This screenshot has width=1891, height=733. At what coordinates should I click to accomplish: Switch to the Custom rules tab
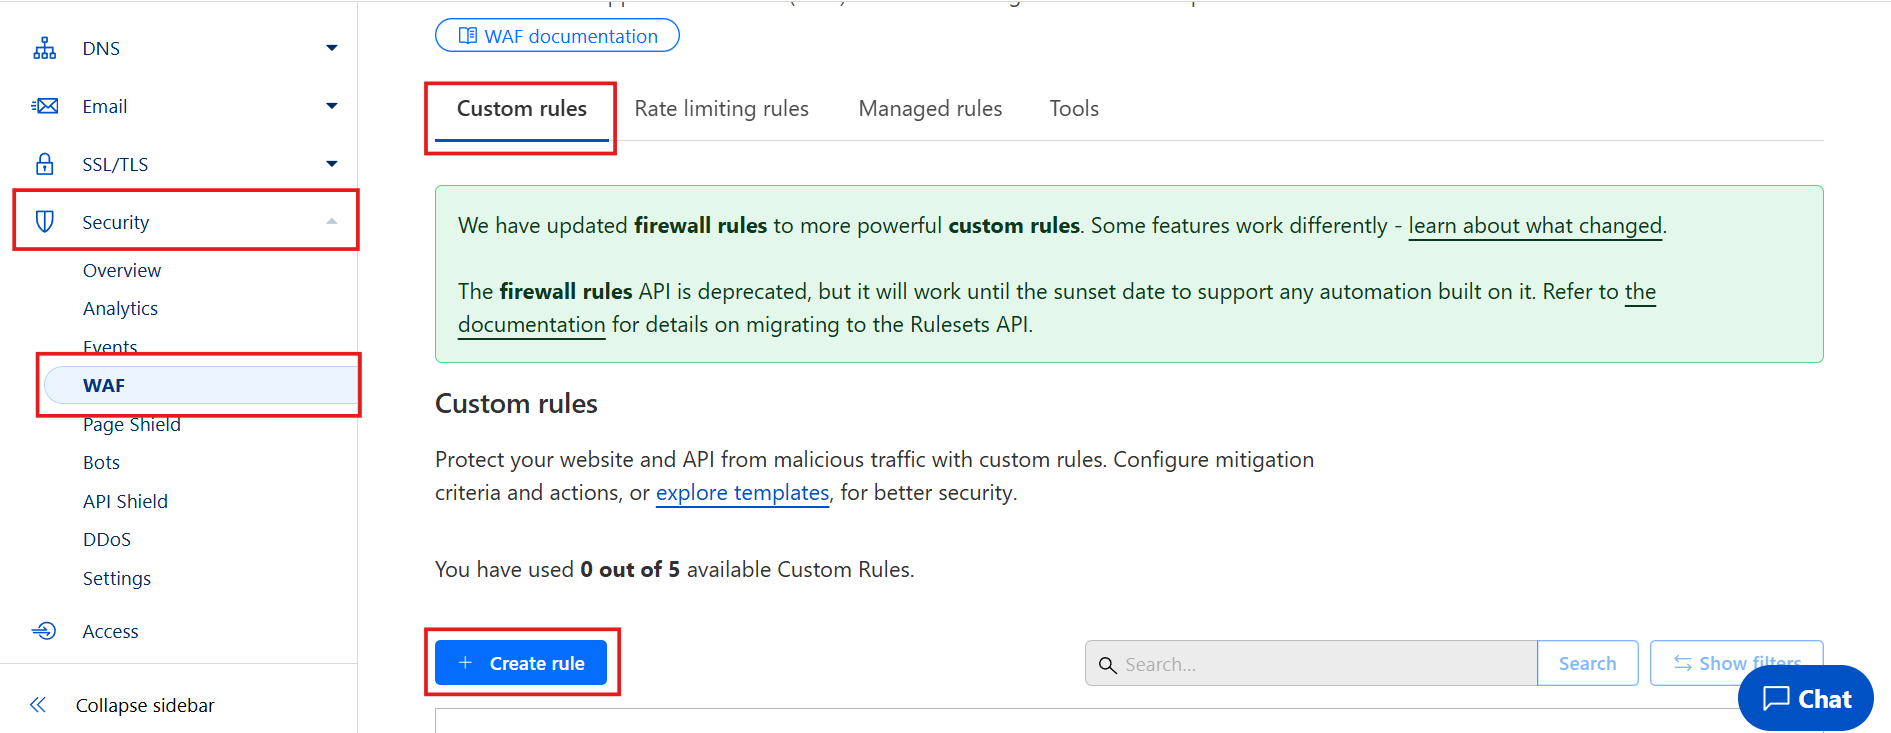point(521,108)
